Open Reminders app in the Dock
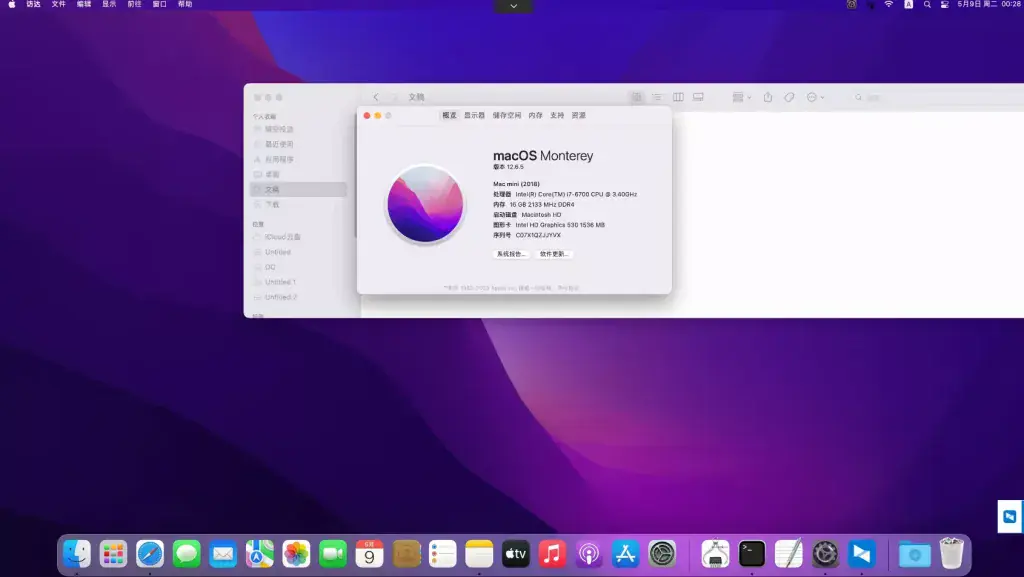 pyautogui.click(x=443, y=554)
